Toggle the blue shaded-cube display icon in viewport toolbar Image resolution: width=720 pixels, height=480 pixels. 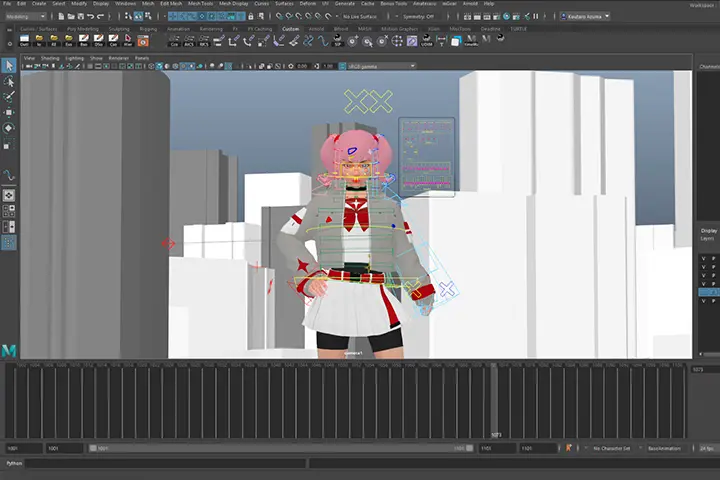pyautogui.click(x=159, y=66)
